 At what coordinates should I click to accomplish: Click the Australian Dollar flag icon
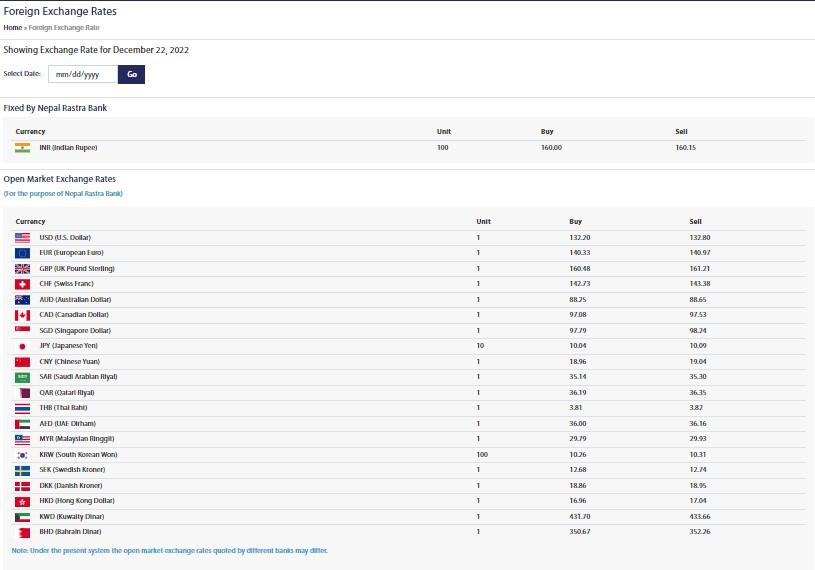(x=22, y=299)
